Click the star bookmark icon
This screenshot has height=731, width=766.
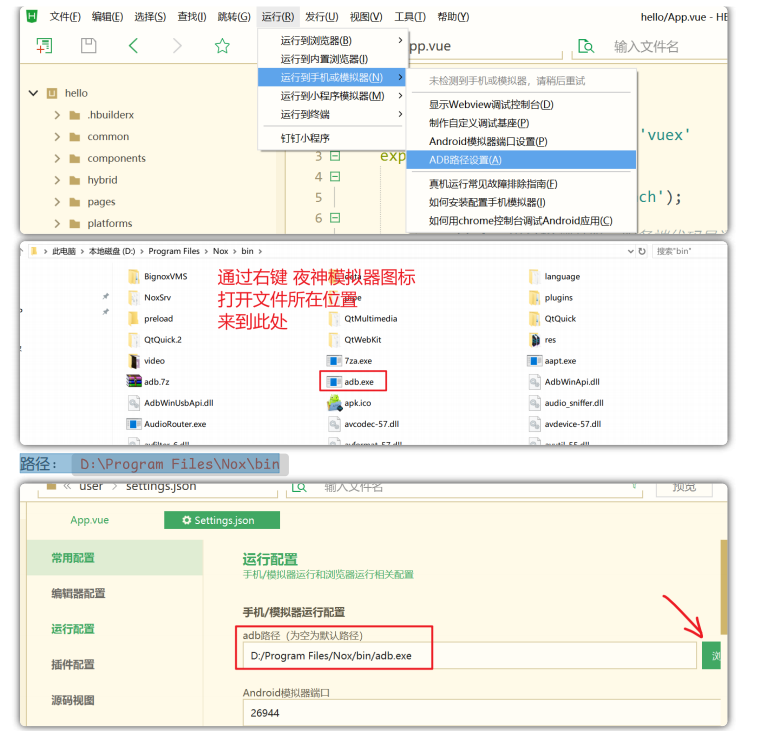click(222, 46)
